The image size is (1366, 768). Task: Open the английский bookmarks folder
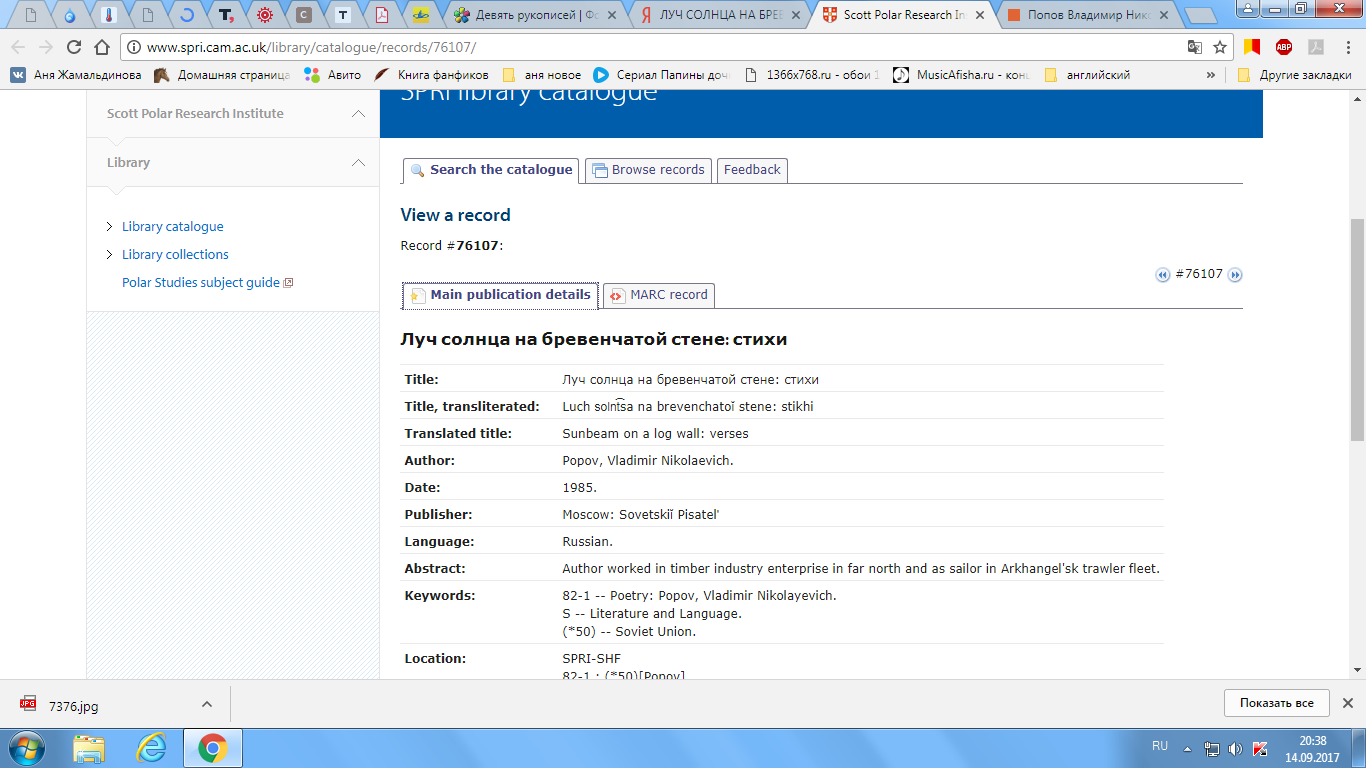1086,75
